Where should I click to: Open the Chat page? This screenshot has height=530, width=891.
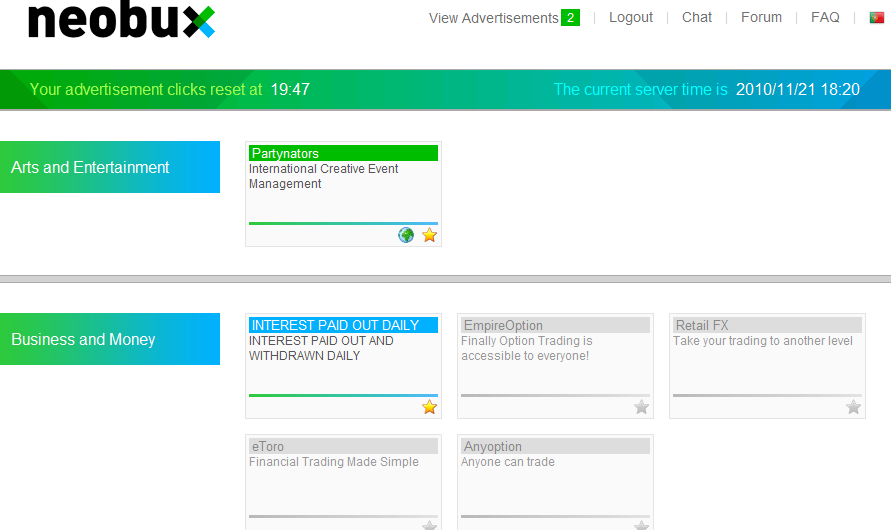pyautogui.click(x=697, y=18)
